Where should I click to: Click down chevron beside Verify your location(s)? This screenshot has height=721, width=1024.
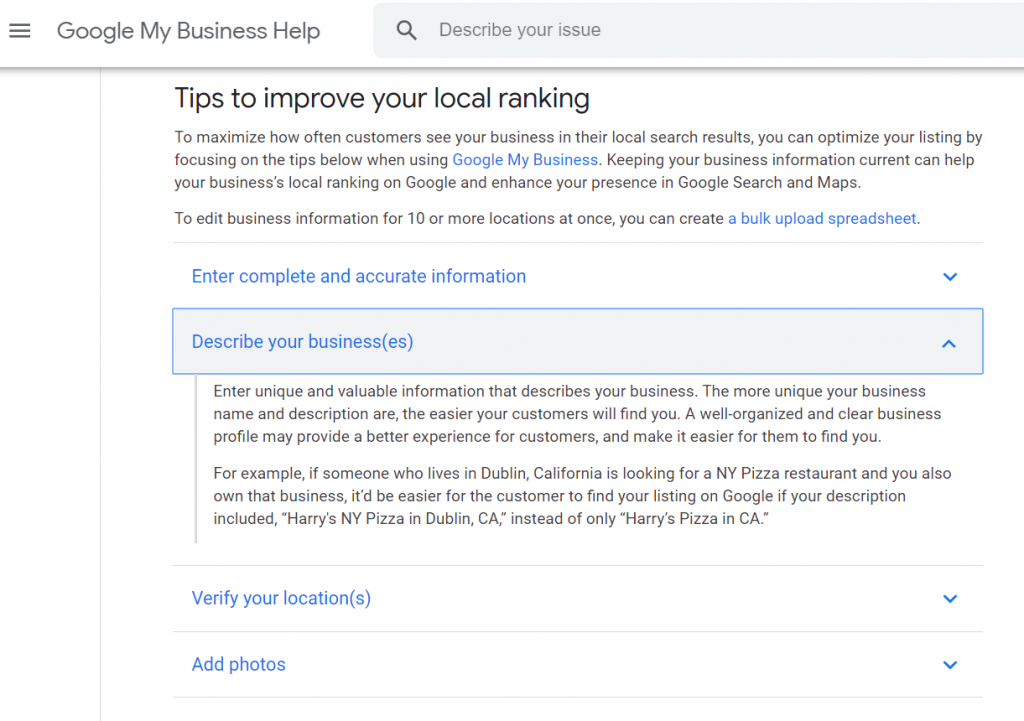pos(950,599)
